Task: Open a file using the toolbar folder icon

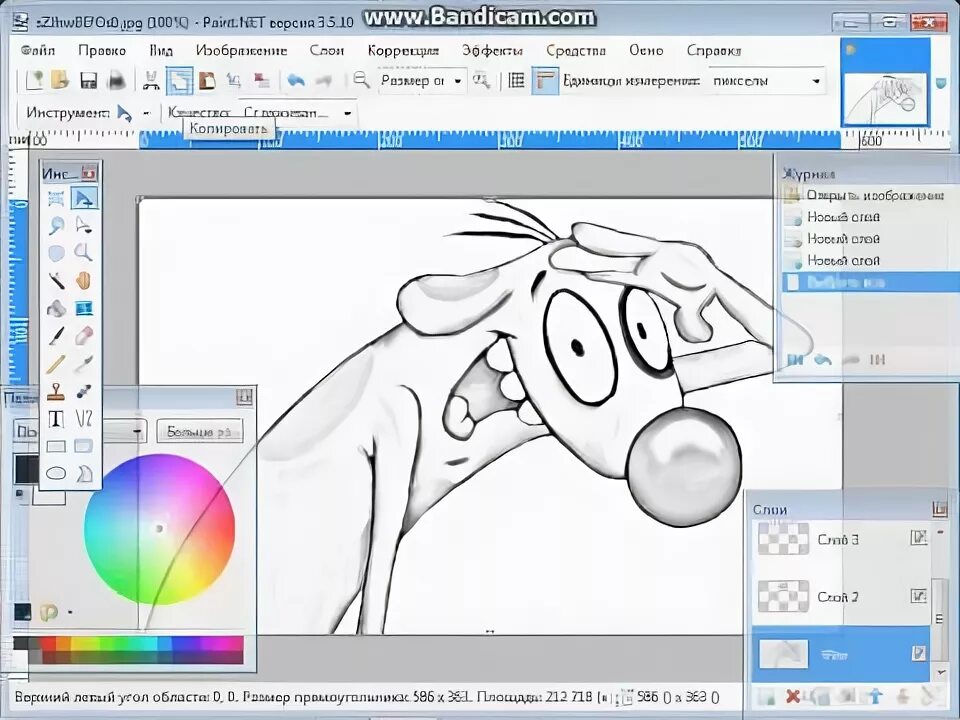Action: tap(60, 80)
